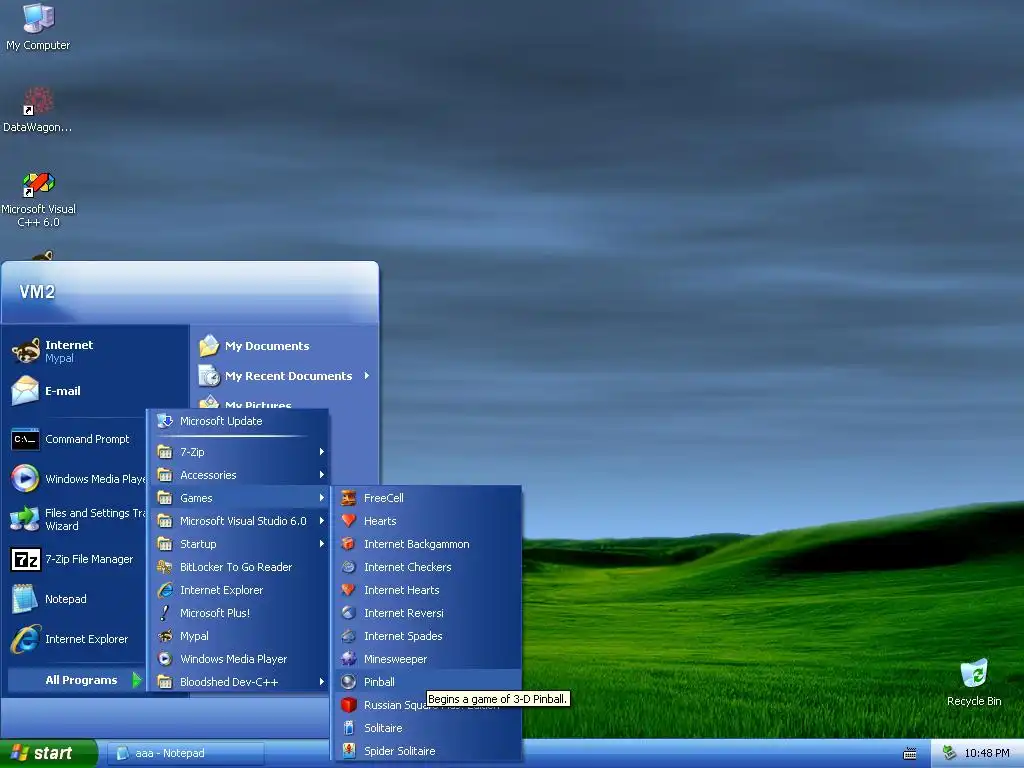Click the Internet Reversi icon
This screenshot has height=768, width=1024.
[349, 613]
